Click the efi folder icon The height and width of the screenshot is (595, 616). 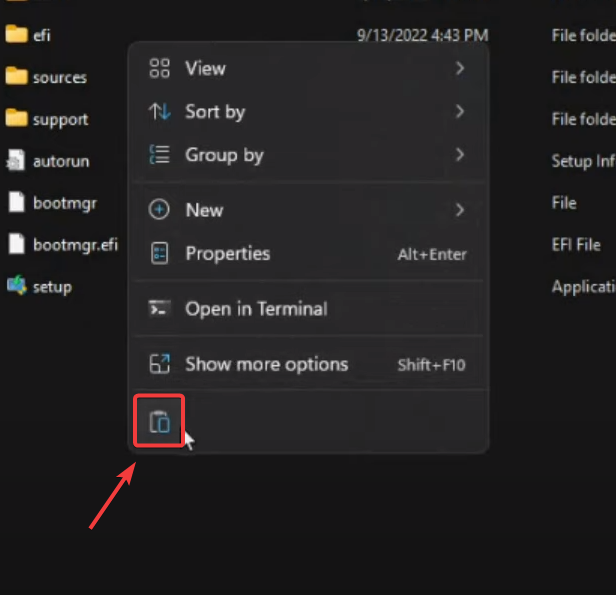point(16,35)
